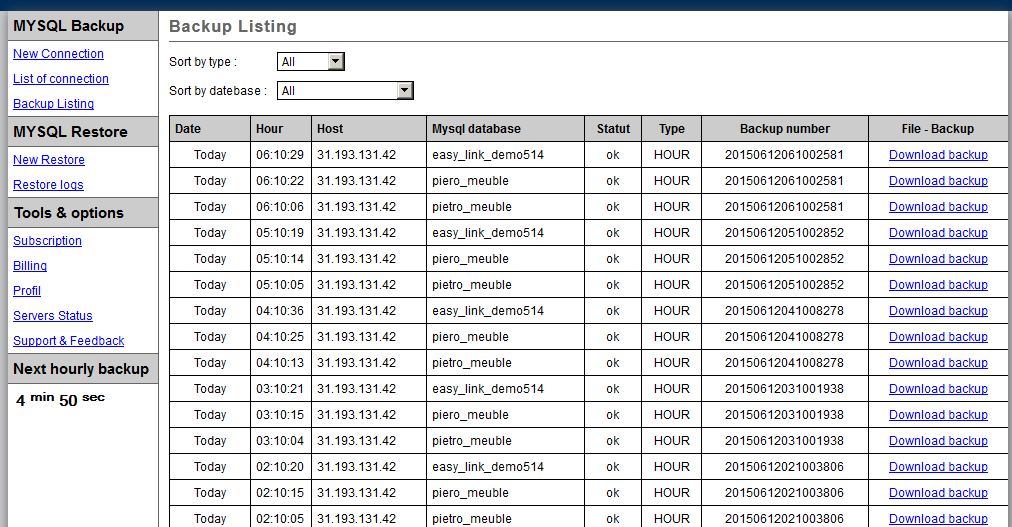Open the New Connection link

[58, 54]
